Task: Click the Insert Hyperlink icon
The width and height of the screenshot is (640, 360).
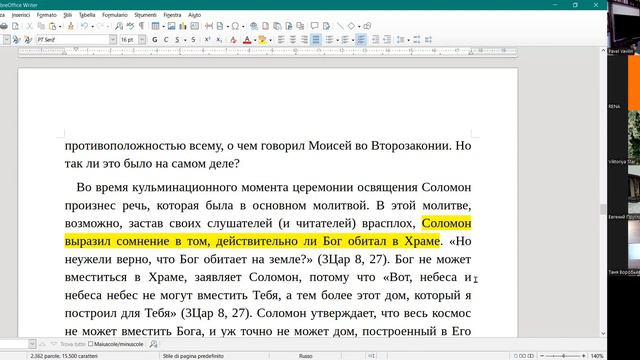Action: click(x=254, y=26)
